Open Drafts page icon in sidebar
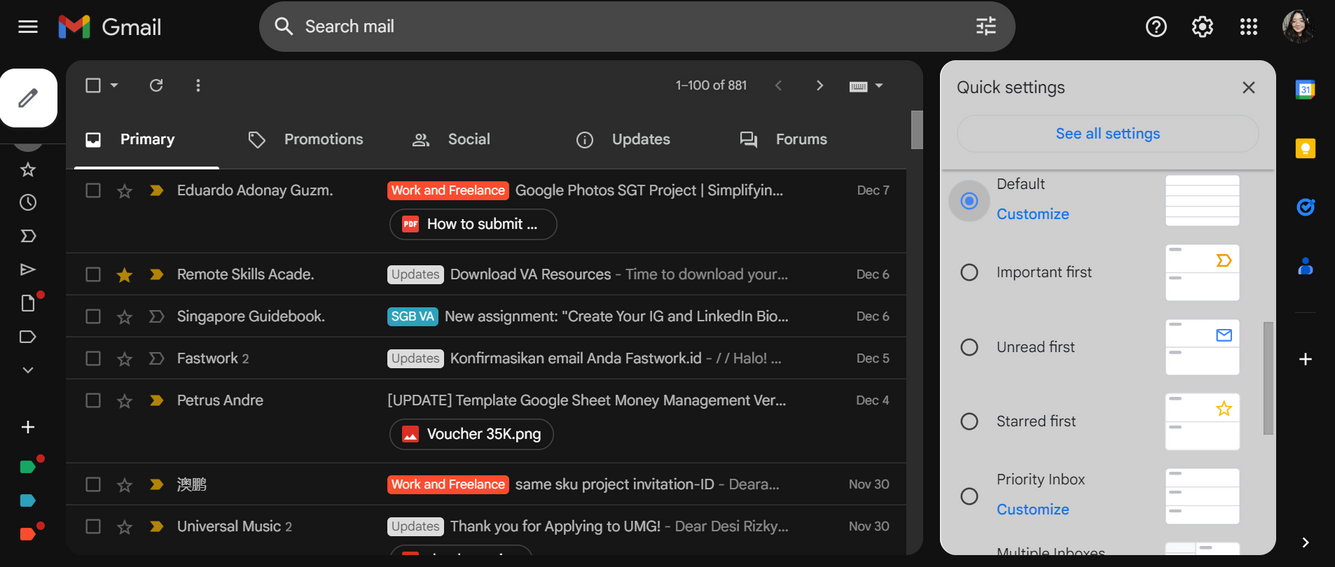This screenshot has height=567, width=1335. [28, 303]
